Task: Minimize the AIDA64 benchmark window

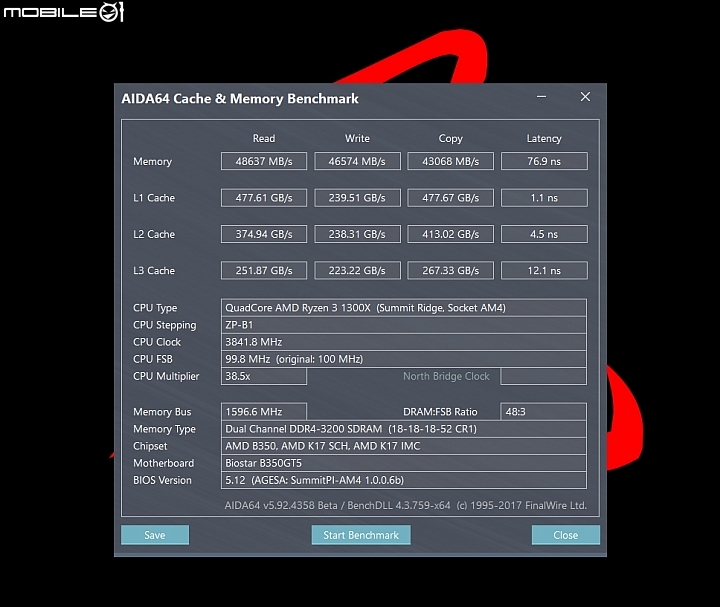Action: click(x=541, y=97)
